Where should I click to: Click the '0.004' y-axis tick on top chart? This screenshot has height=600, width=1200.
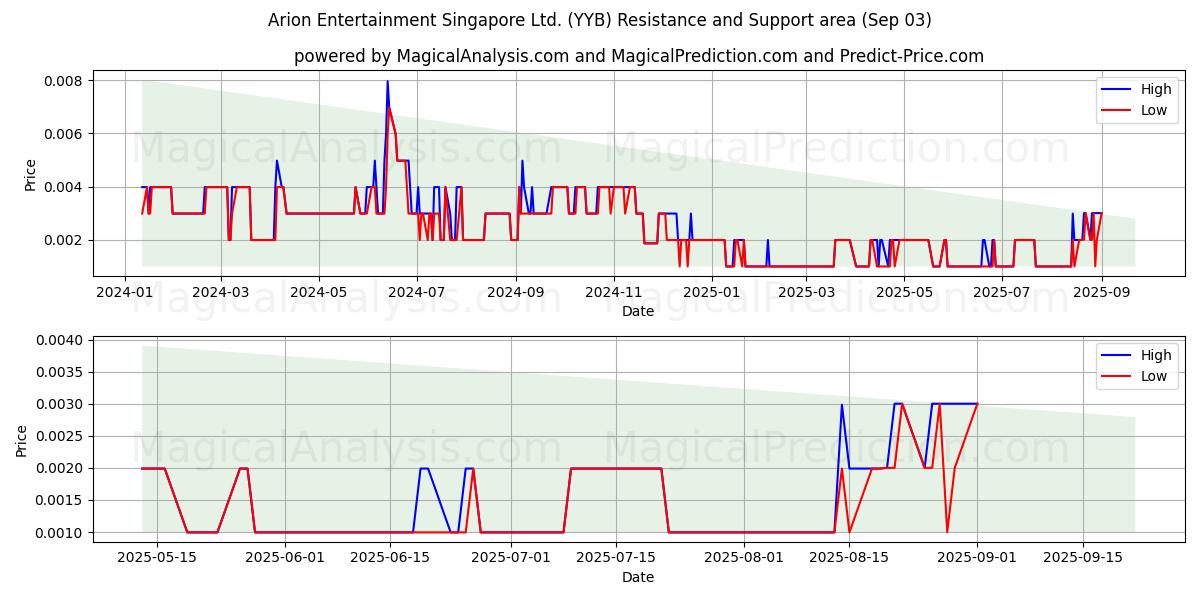65,187
